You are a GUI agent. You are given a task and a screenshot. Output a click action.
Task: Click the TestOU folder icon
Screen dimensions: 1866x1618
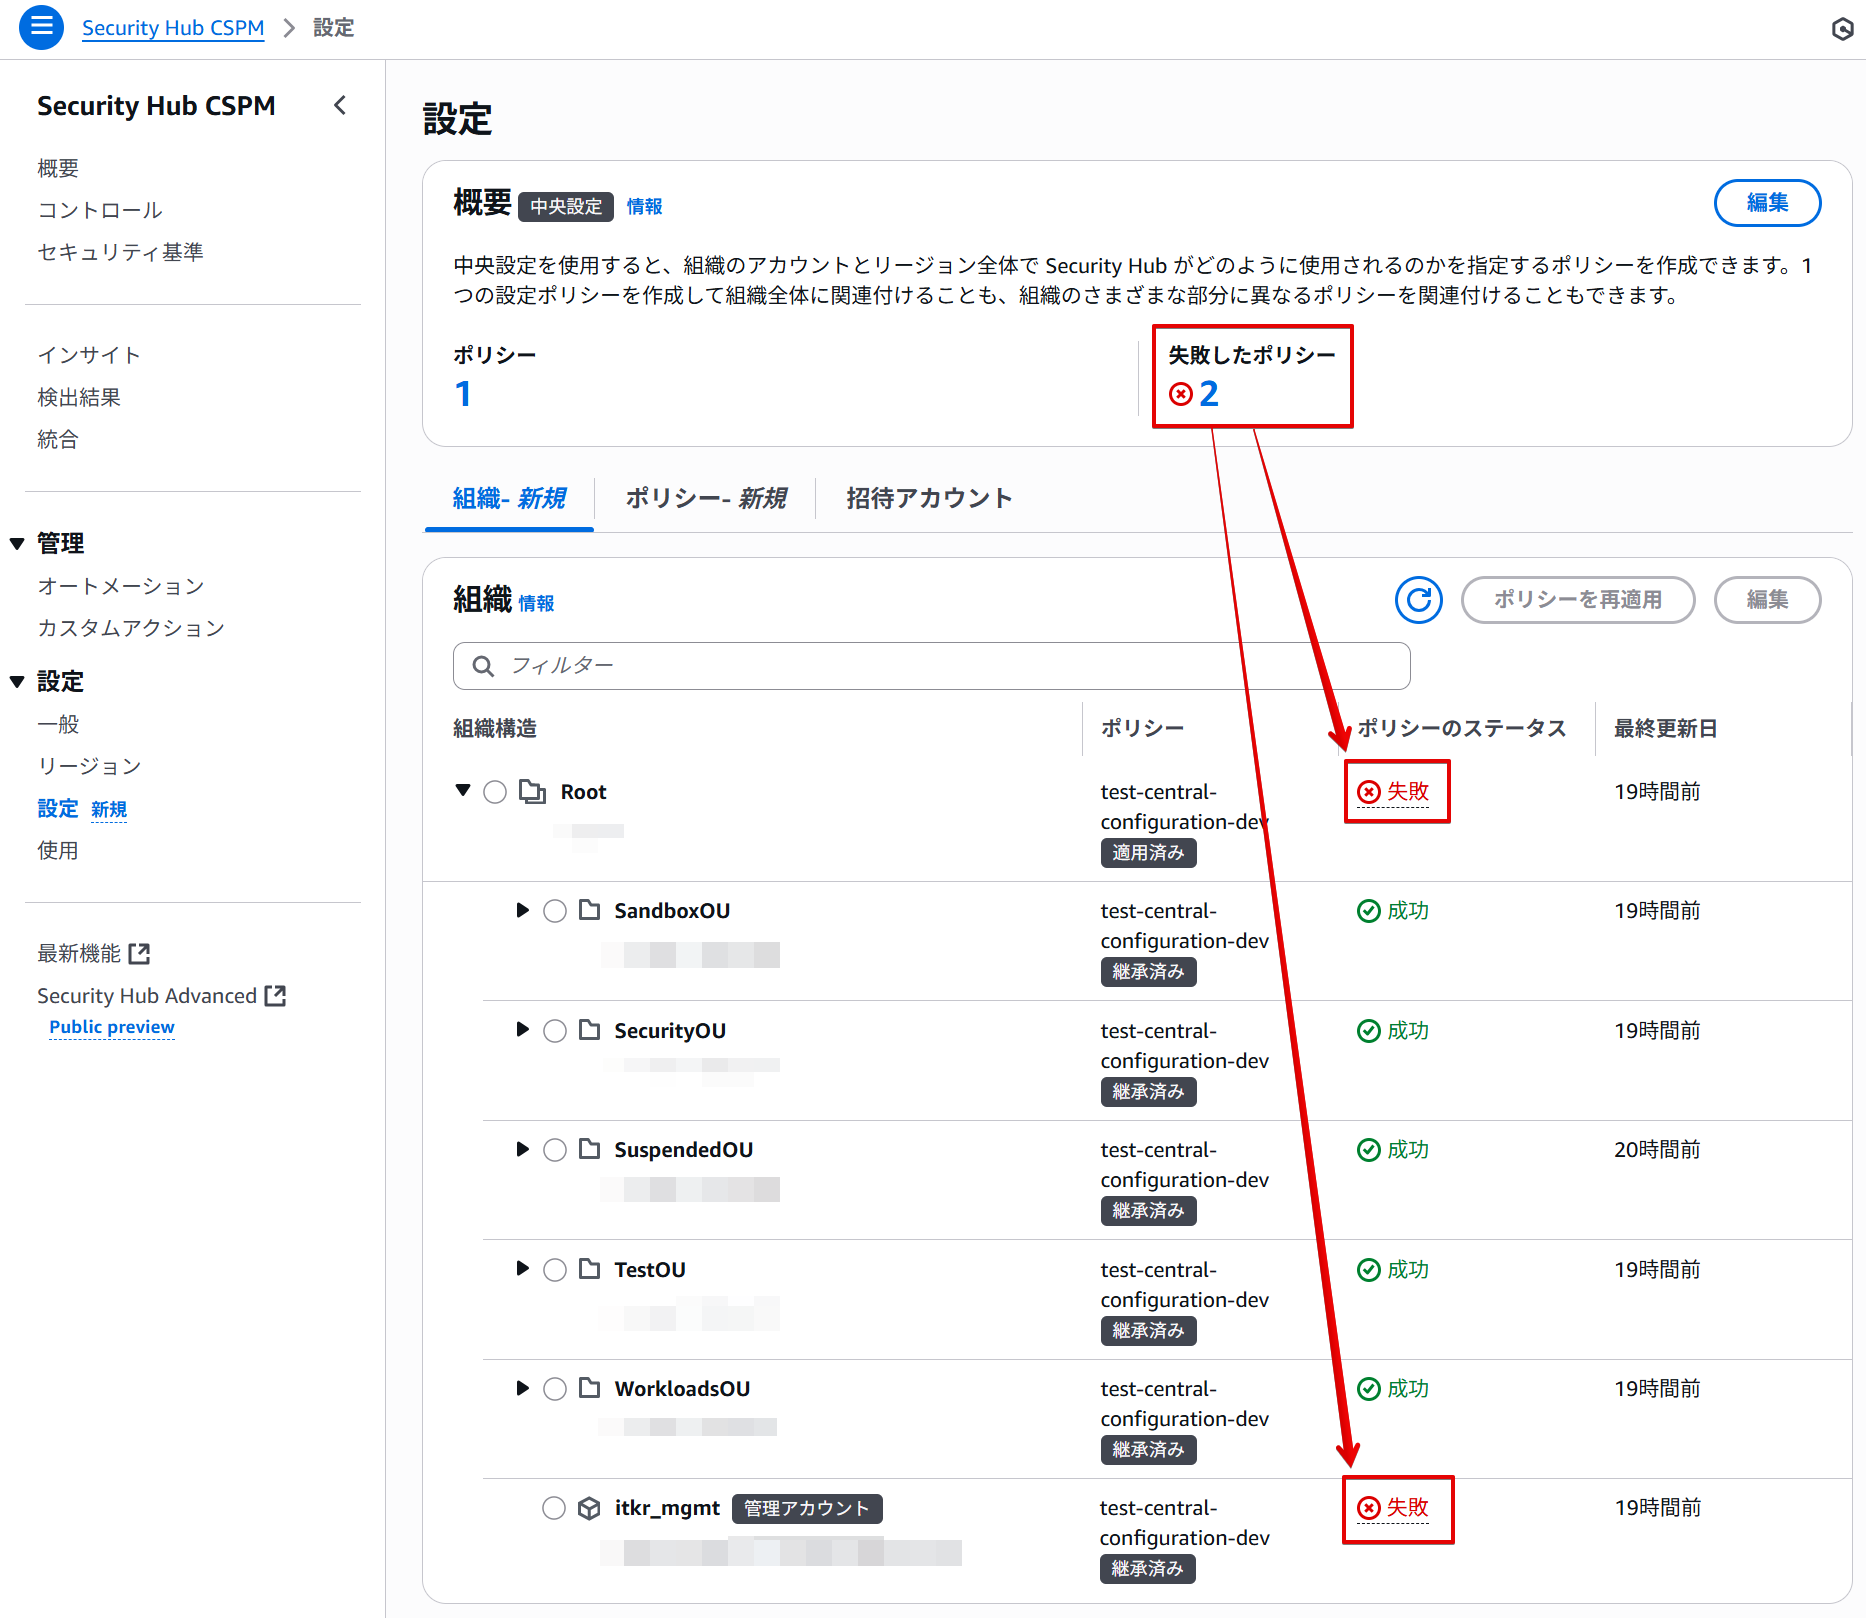[590, 1269]
